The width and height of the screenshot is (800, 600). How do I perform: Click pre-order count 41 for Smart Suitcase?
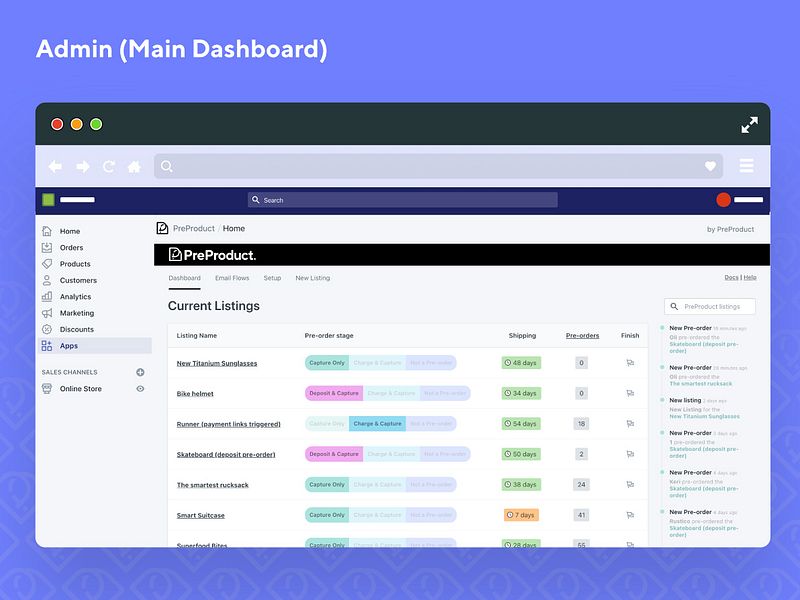581,515
